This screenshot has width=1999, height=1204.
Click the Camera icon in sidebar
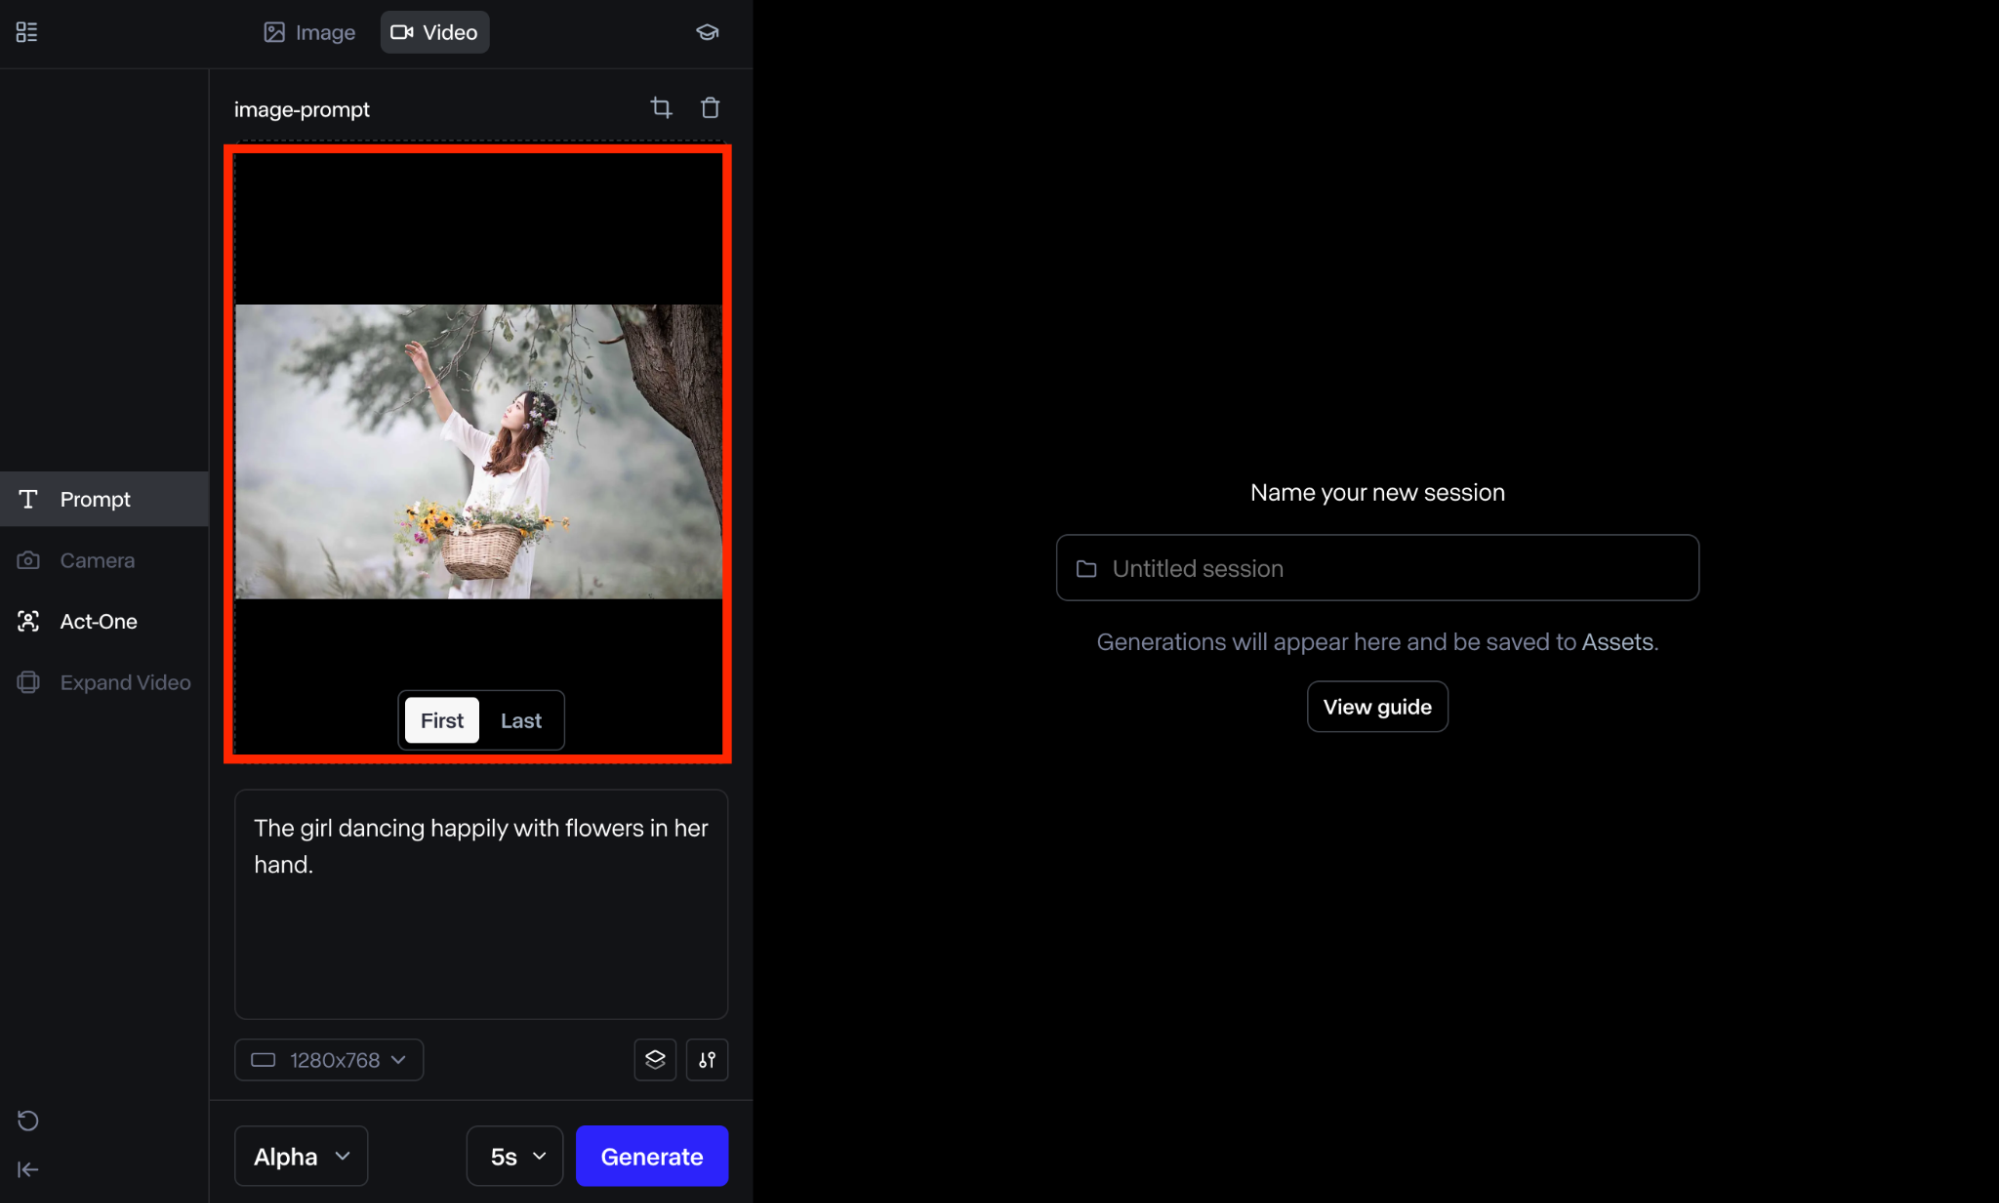tap(28, 560)
